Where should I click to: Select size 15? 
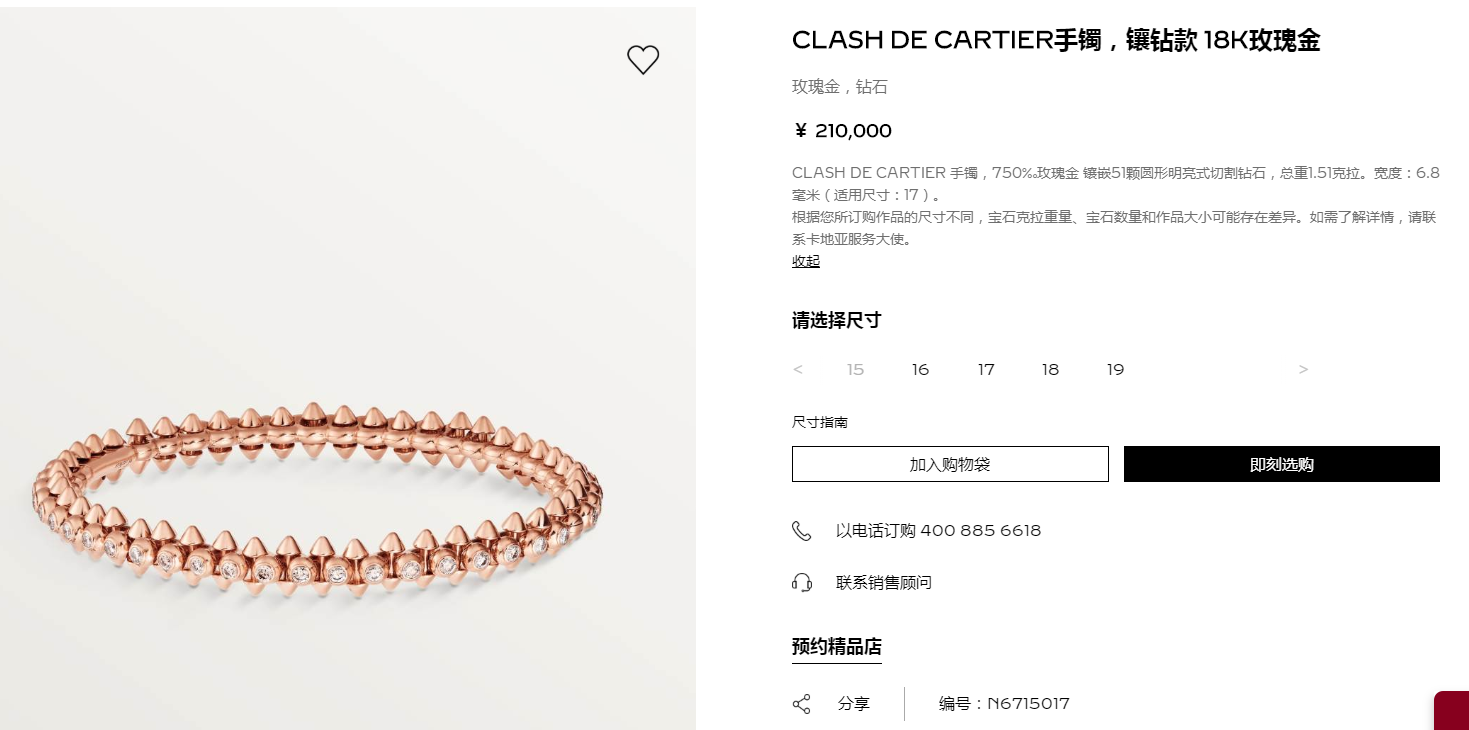pos(855,370)
